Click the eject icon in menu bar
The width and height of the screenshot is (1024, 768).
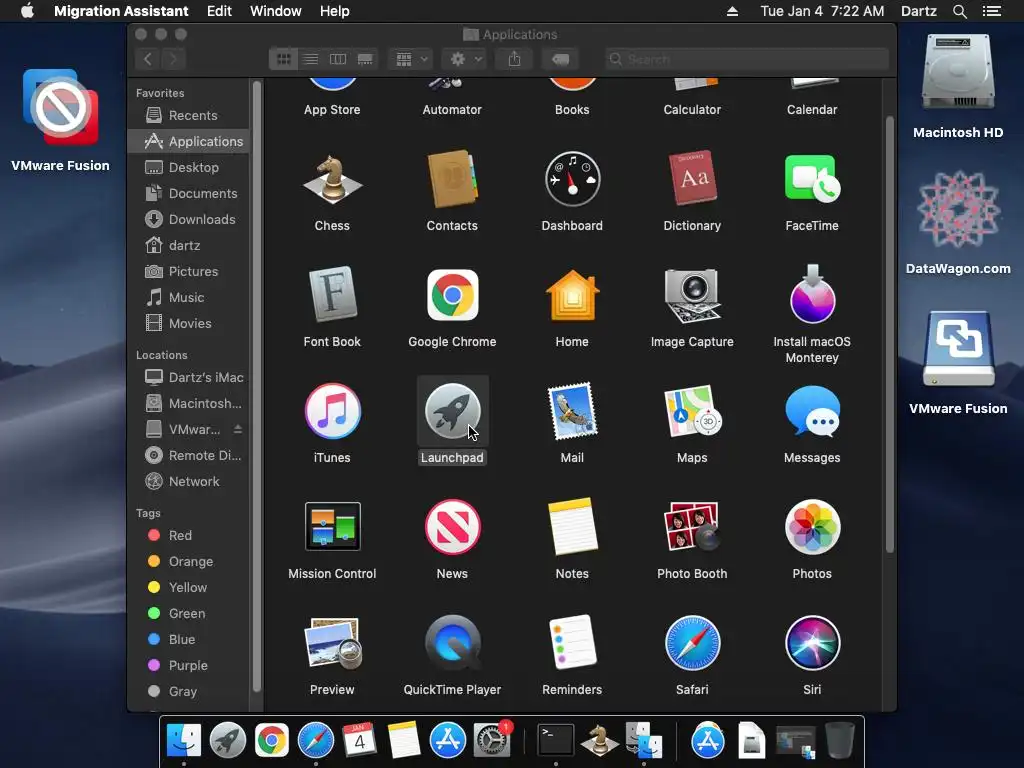732,11
